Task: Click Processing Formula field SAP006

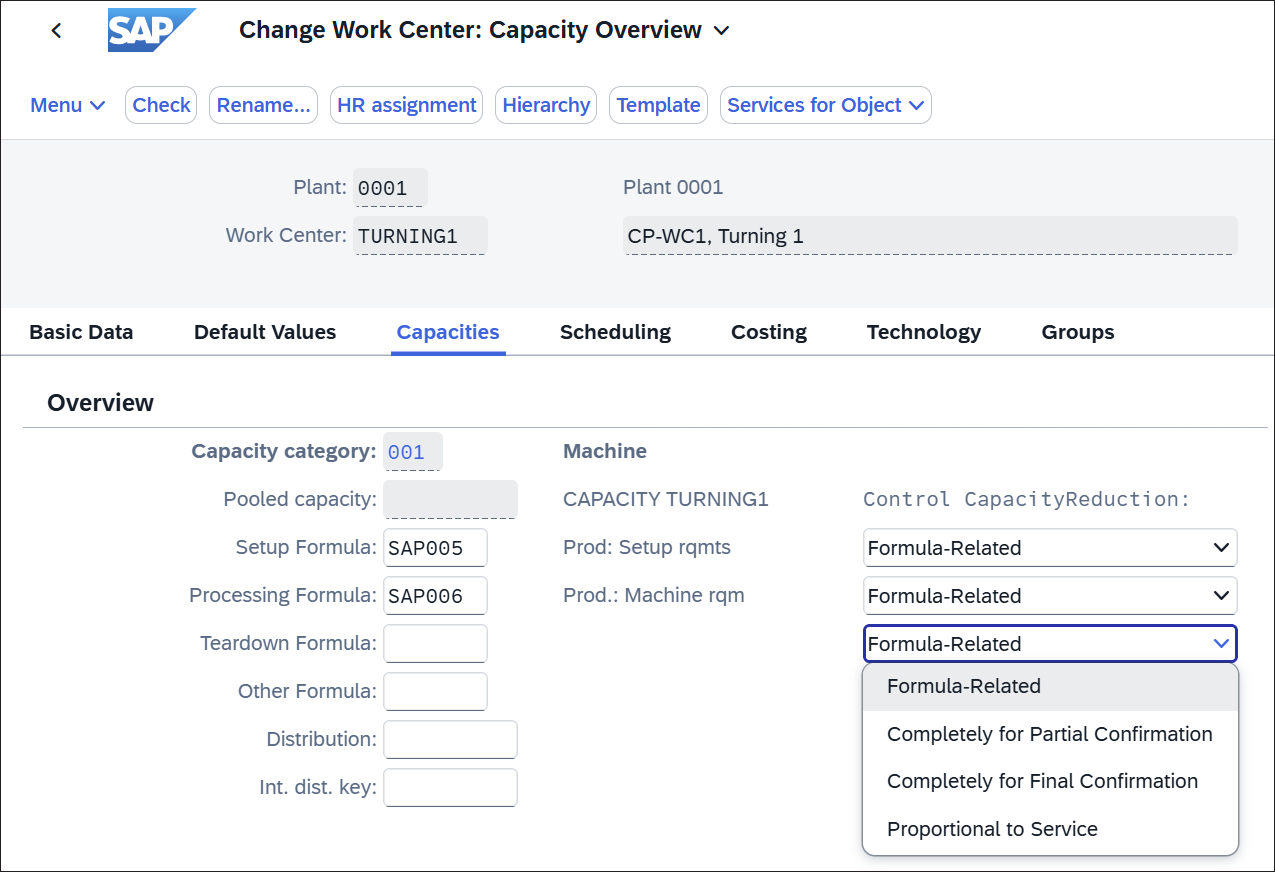Action: coord(436,596)
